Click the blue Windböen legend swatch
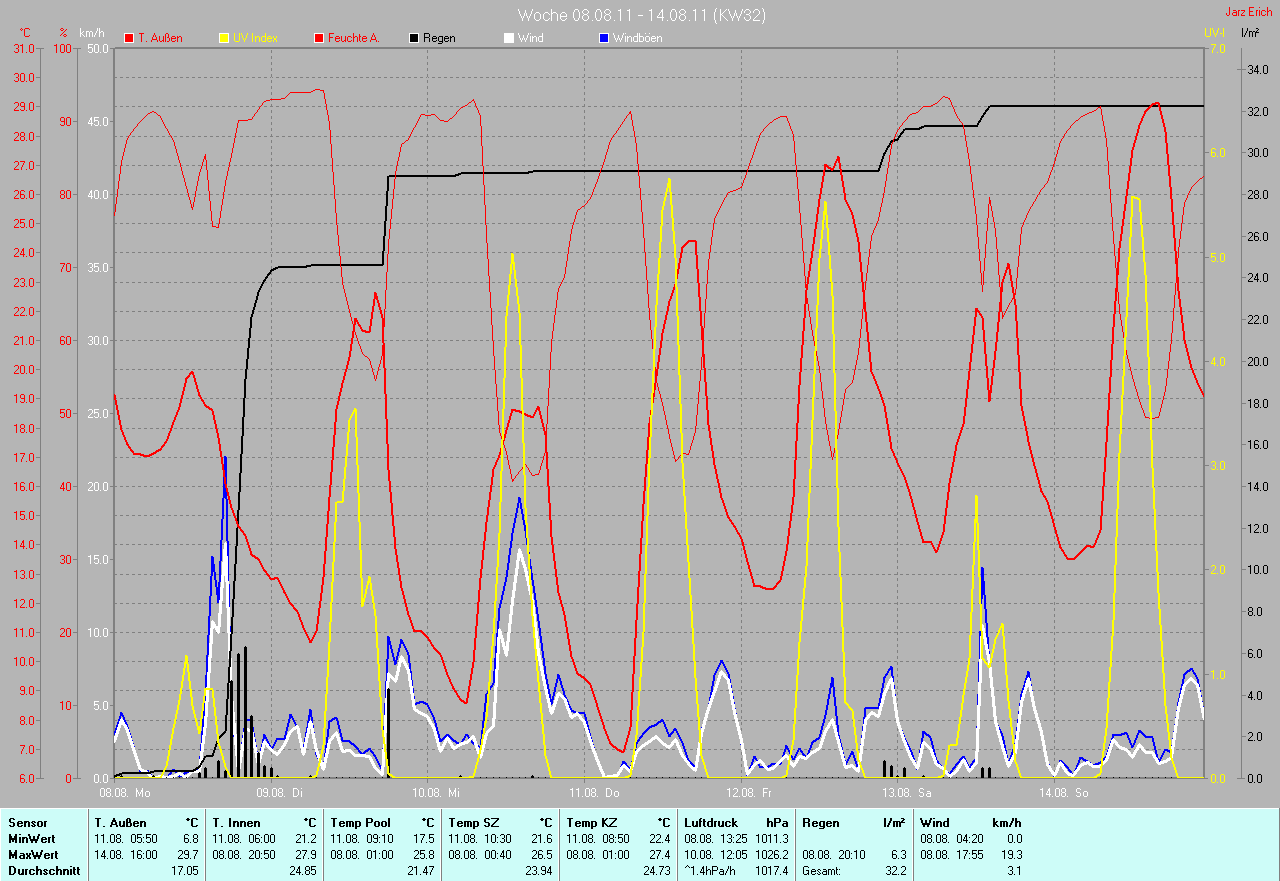1280x881 pixels. pos(604,38)
